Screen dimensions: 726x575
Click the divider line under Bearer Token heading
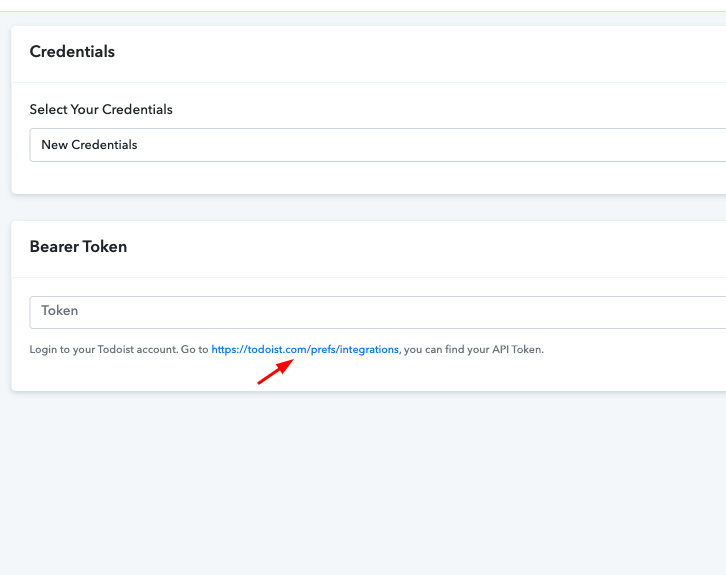360,277
